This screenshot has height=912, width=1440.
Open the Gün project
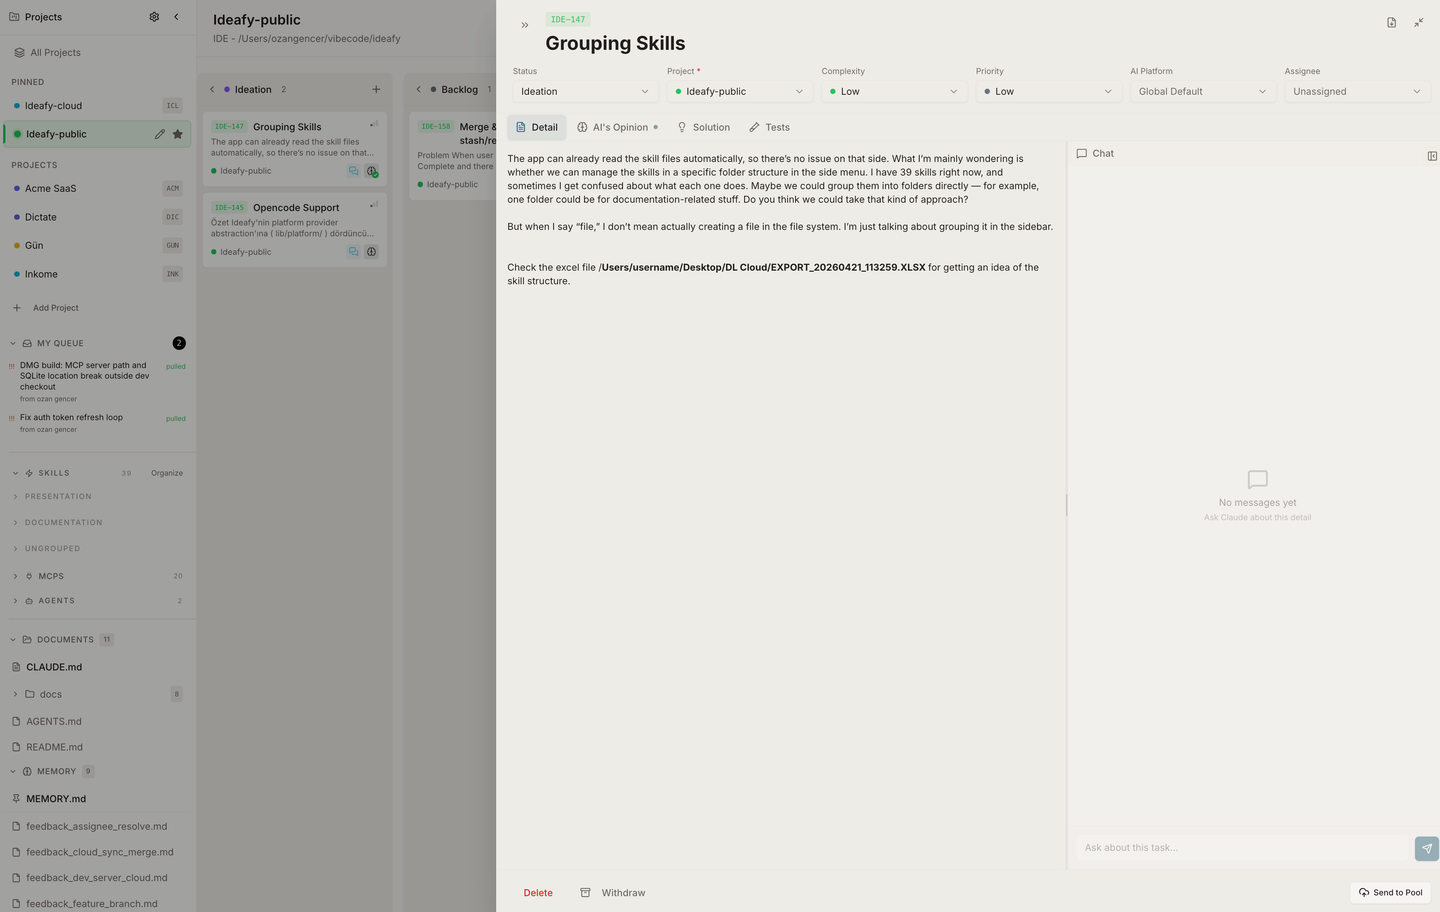point(97,245)
